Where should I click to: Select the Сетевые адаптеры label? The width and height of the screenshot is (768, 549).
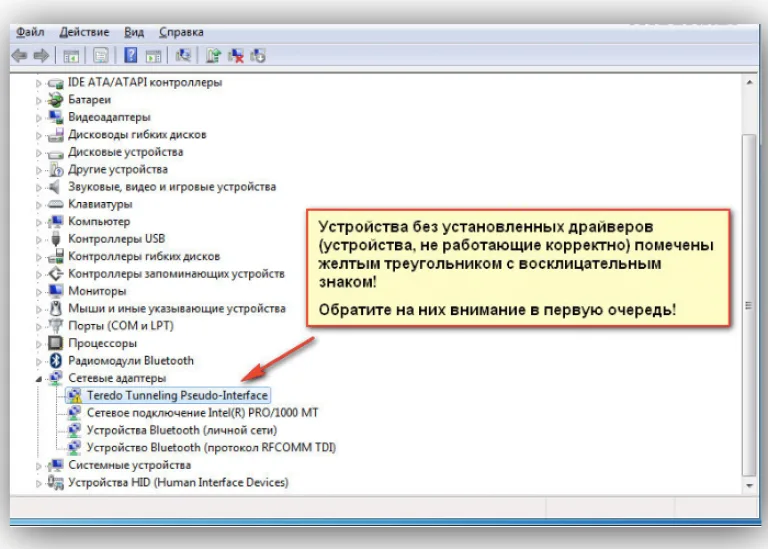117,378
